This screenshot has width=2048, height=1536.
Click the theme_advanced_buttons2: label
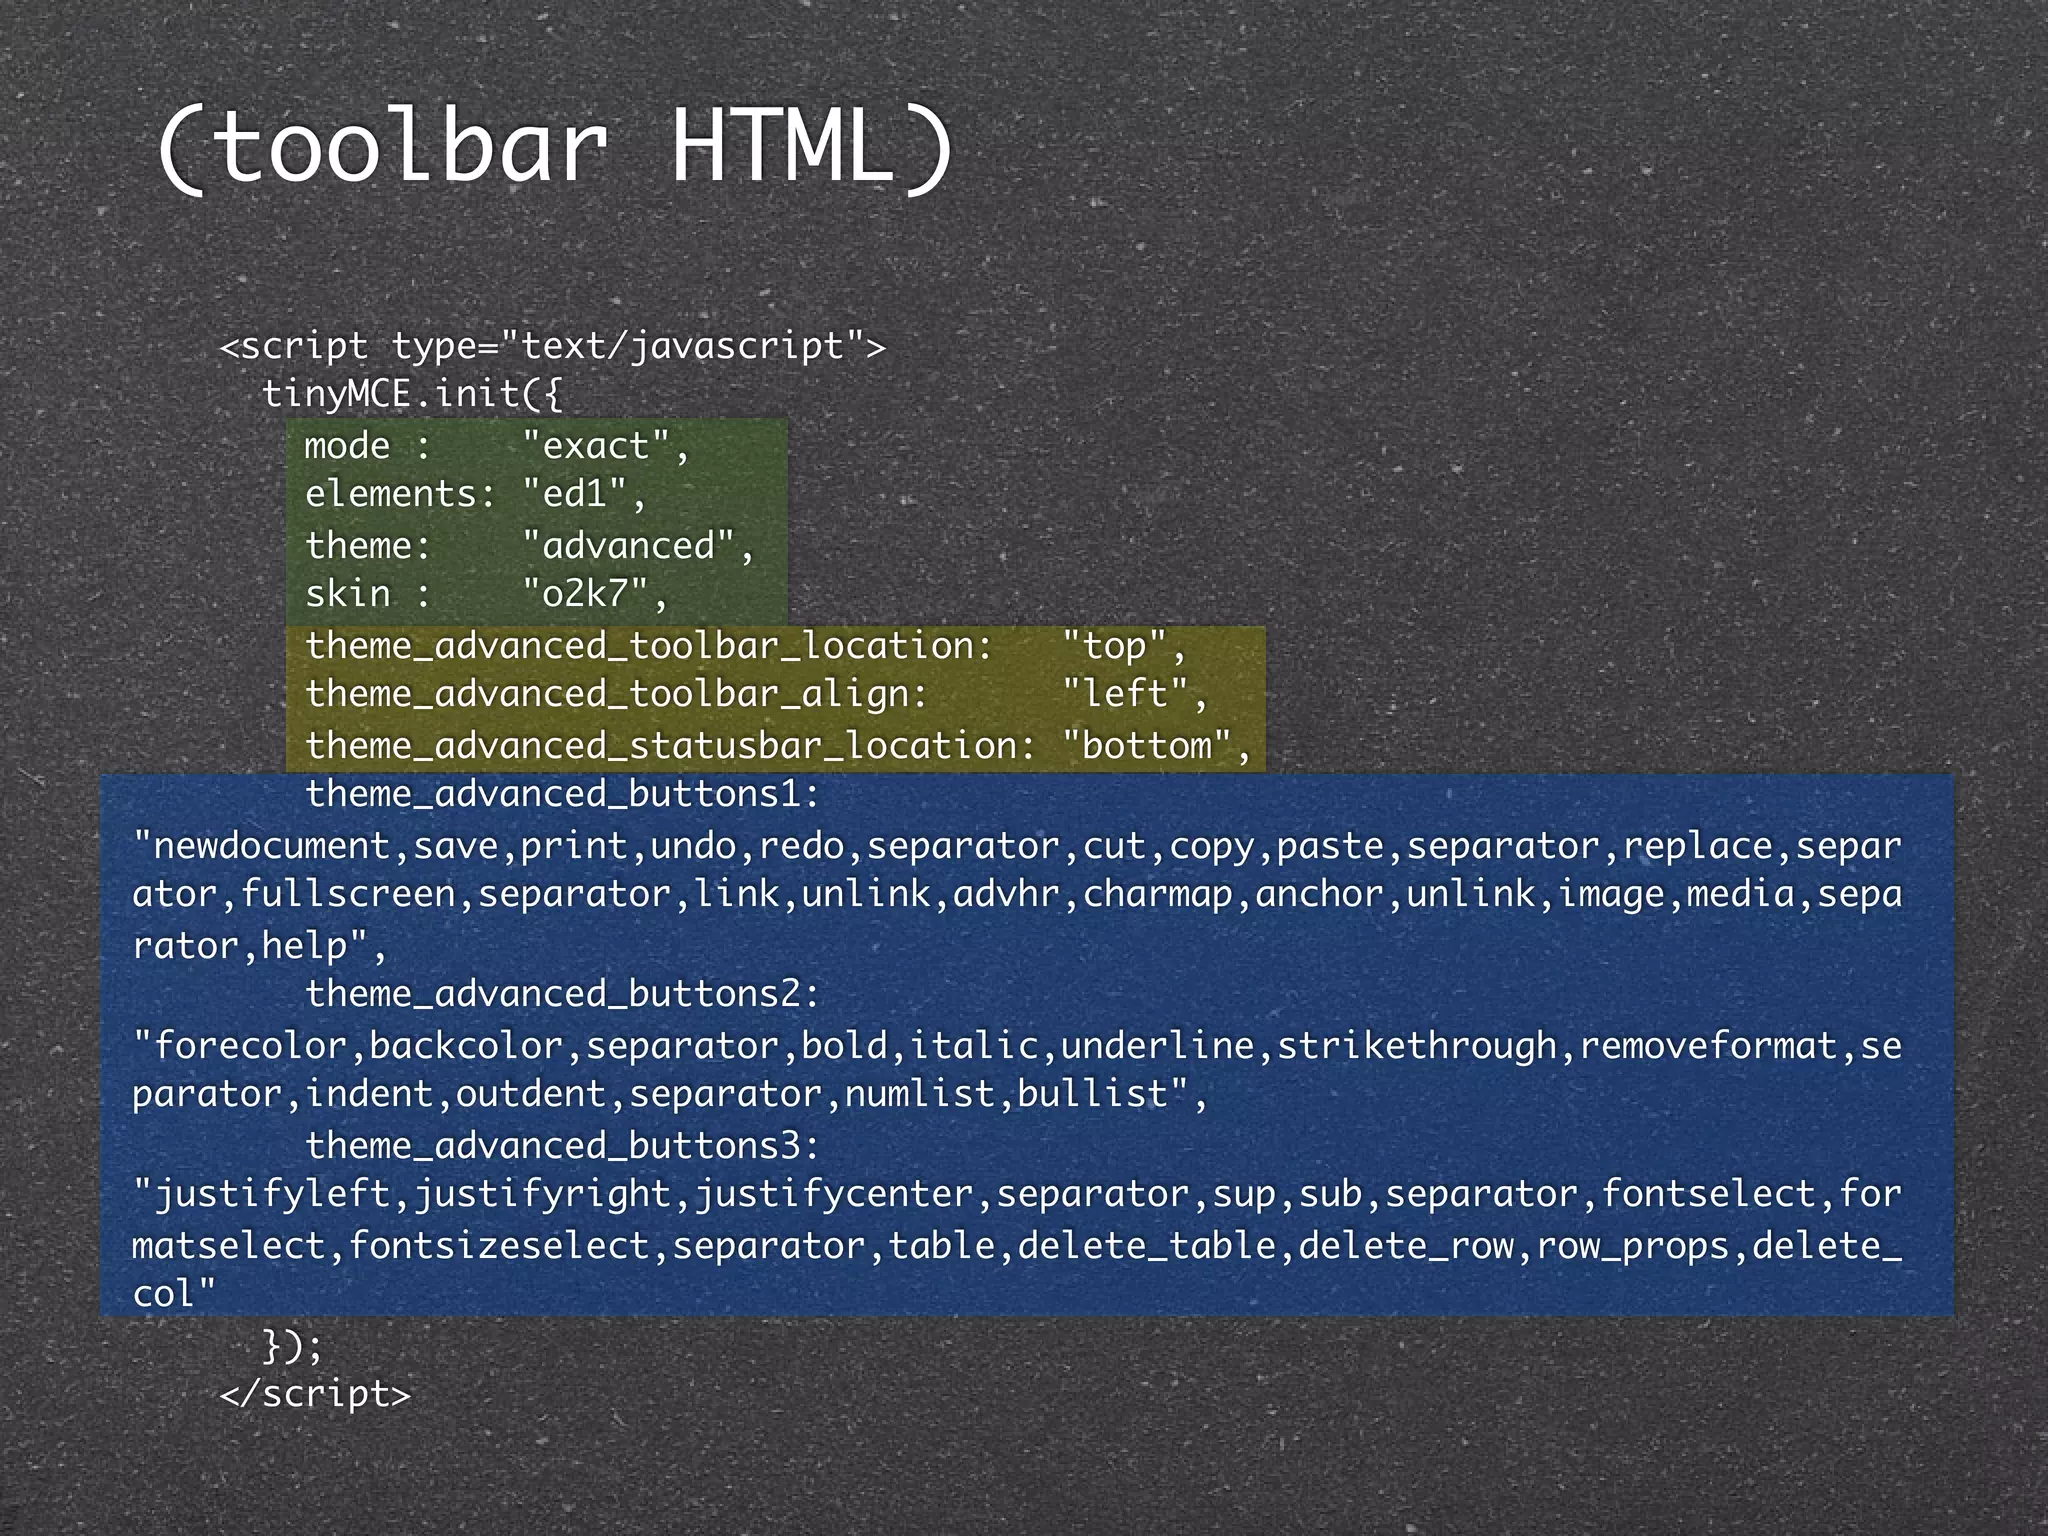pos(562,994)
